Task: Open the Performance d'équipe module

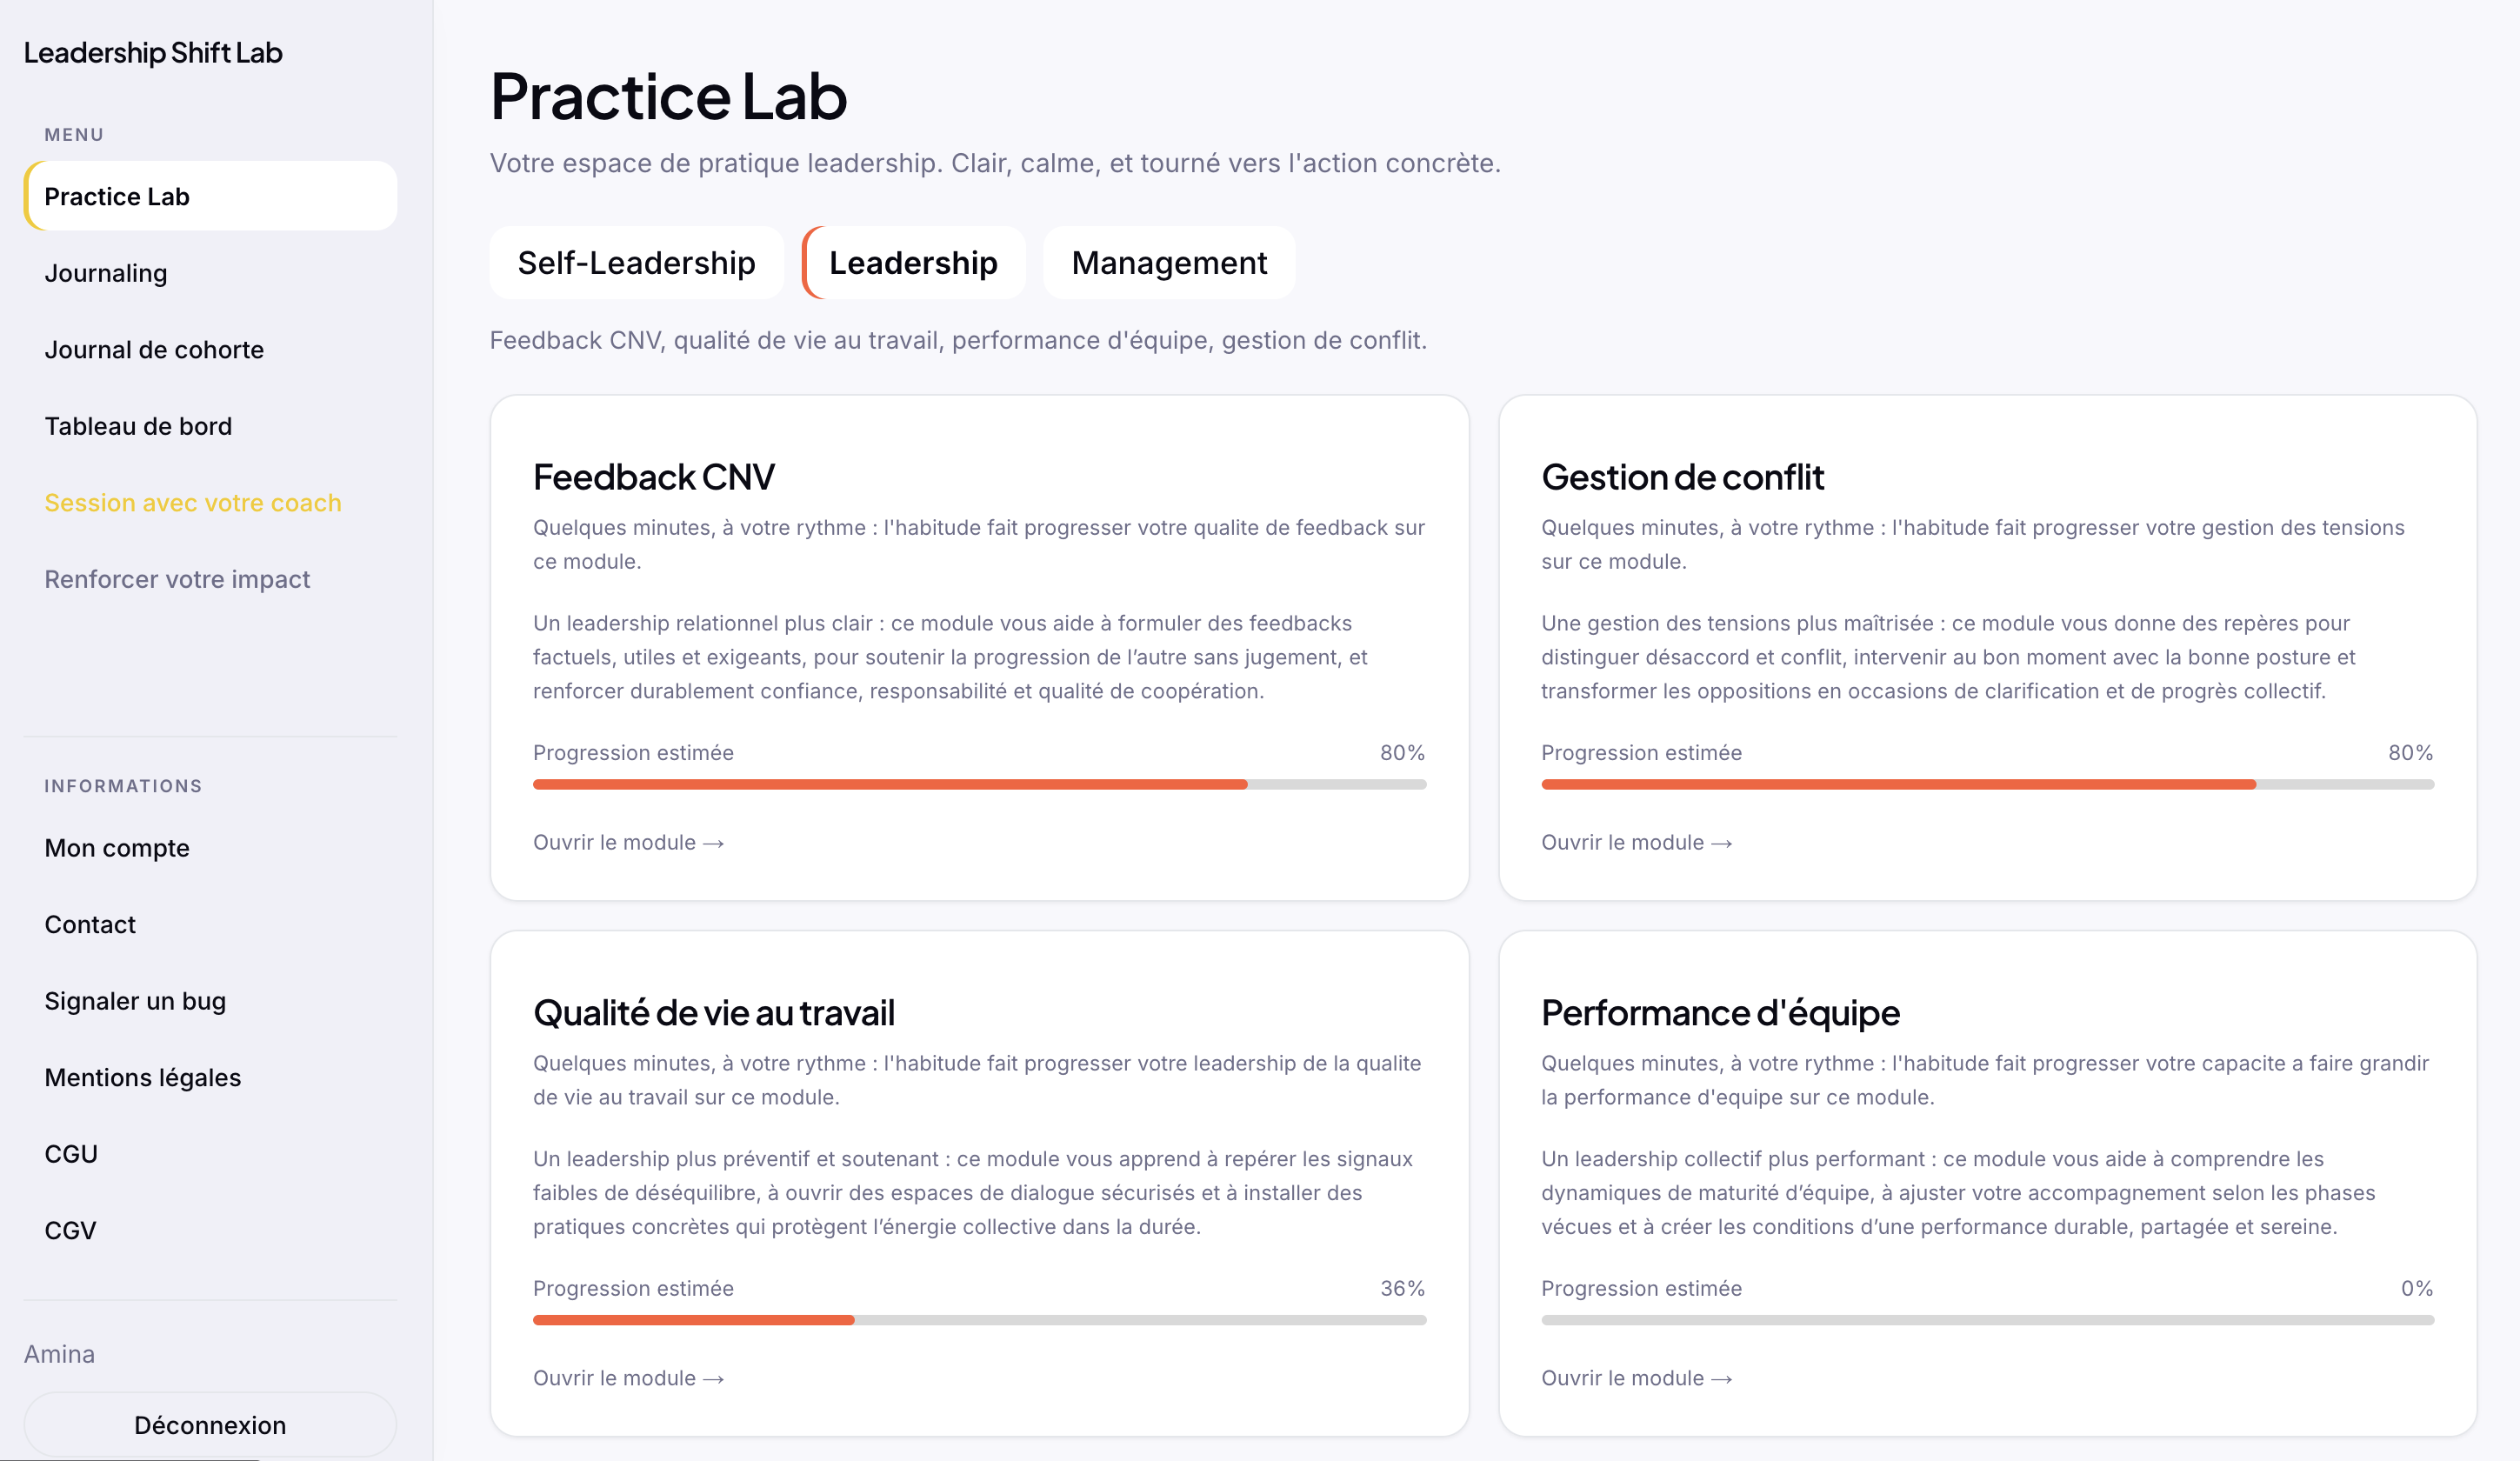Action: click(x=1637, y=1377)
